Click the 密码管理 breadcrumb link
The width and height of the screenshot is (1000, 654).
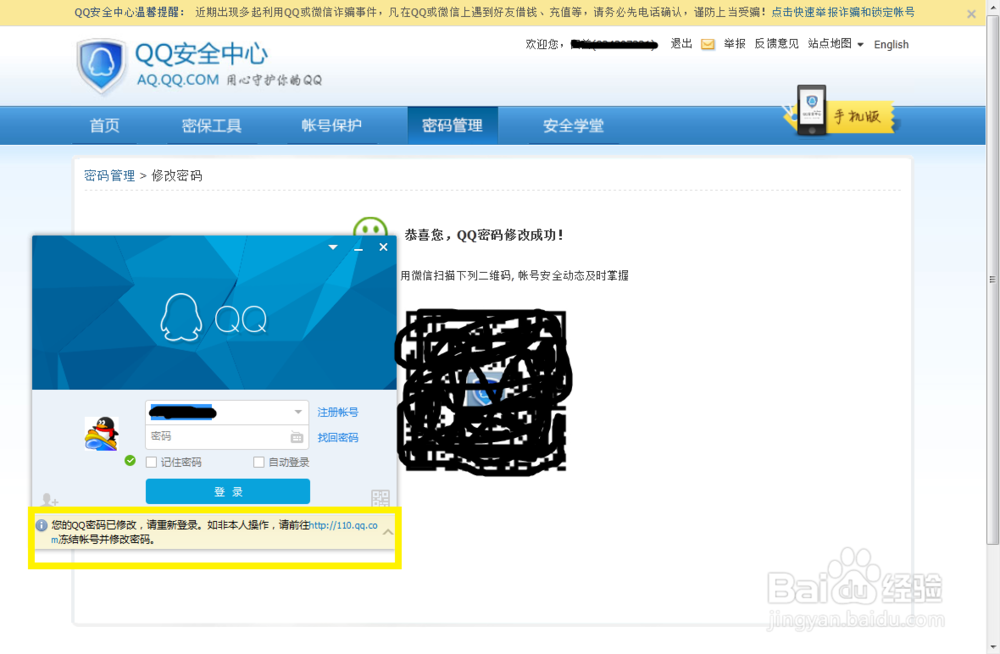coord(109,175)
